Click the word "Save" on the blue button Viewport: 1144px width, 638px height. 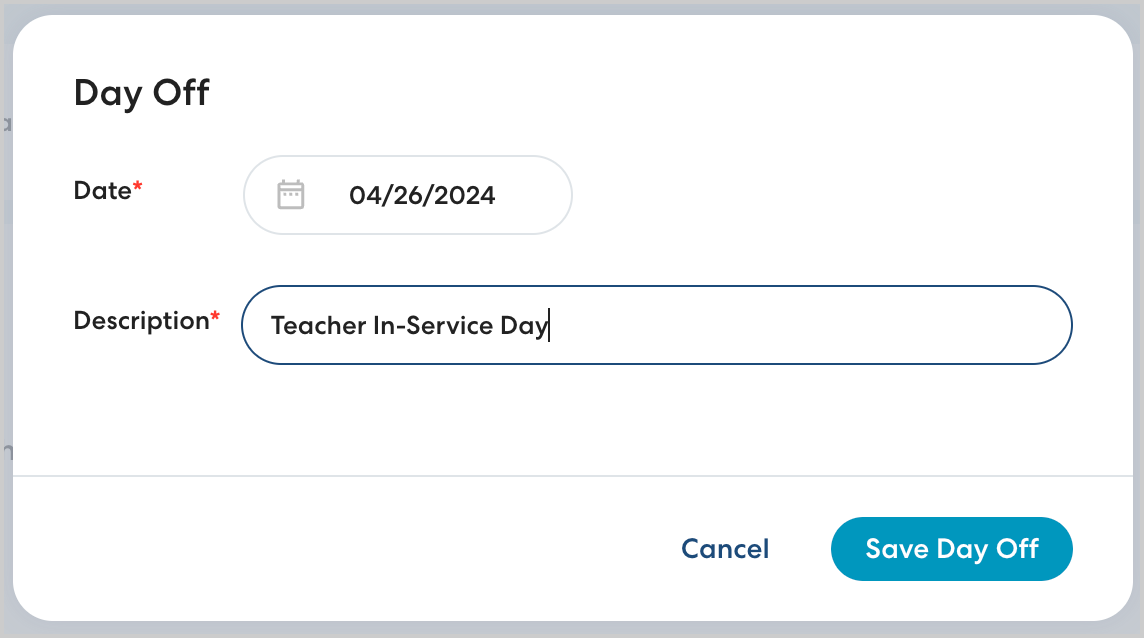[896, 549]
